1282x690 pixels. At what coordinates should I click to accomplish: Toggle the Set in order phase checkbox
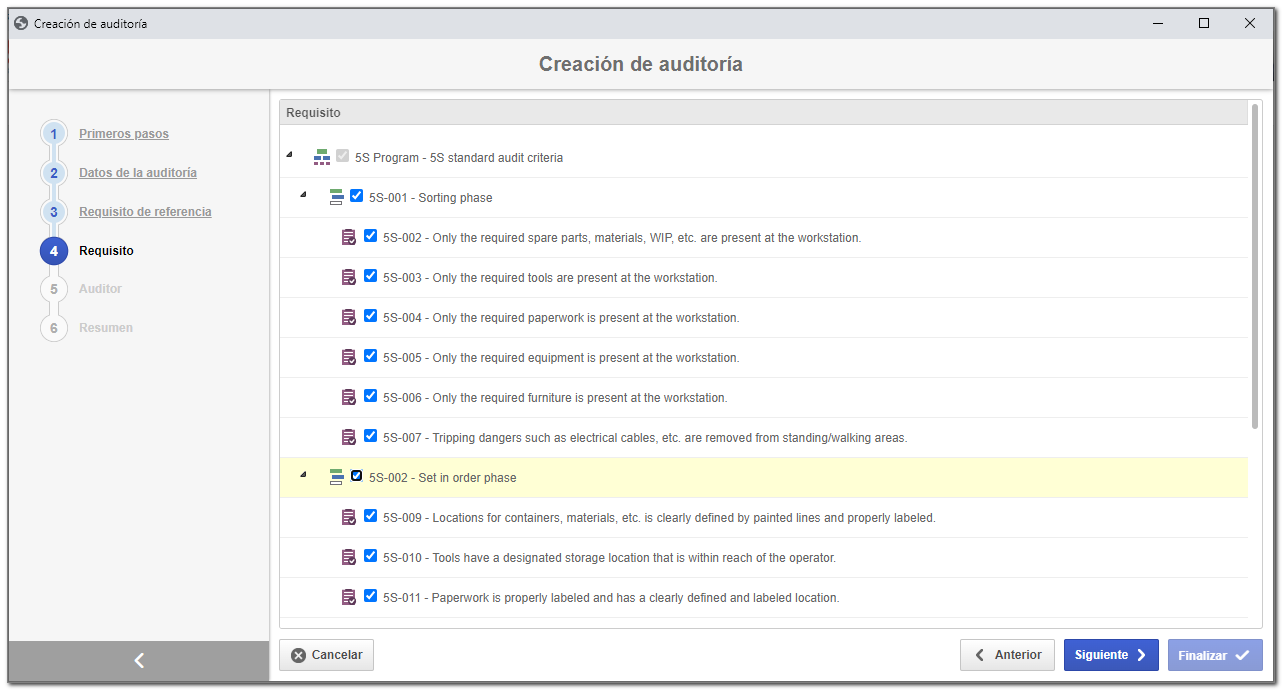(x=357, y=476)
